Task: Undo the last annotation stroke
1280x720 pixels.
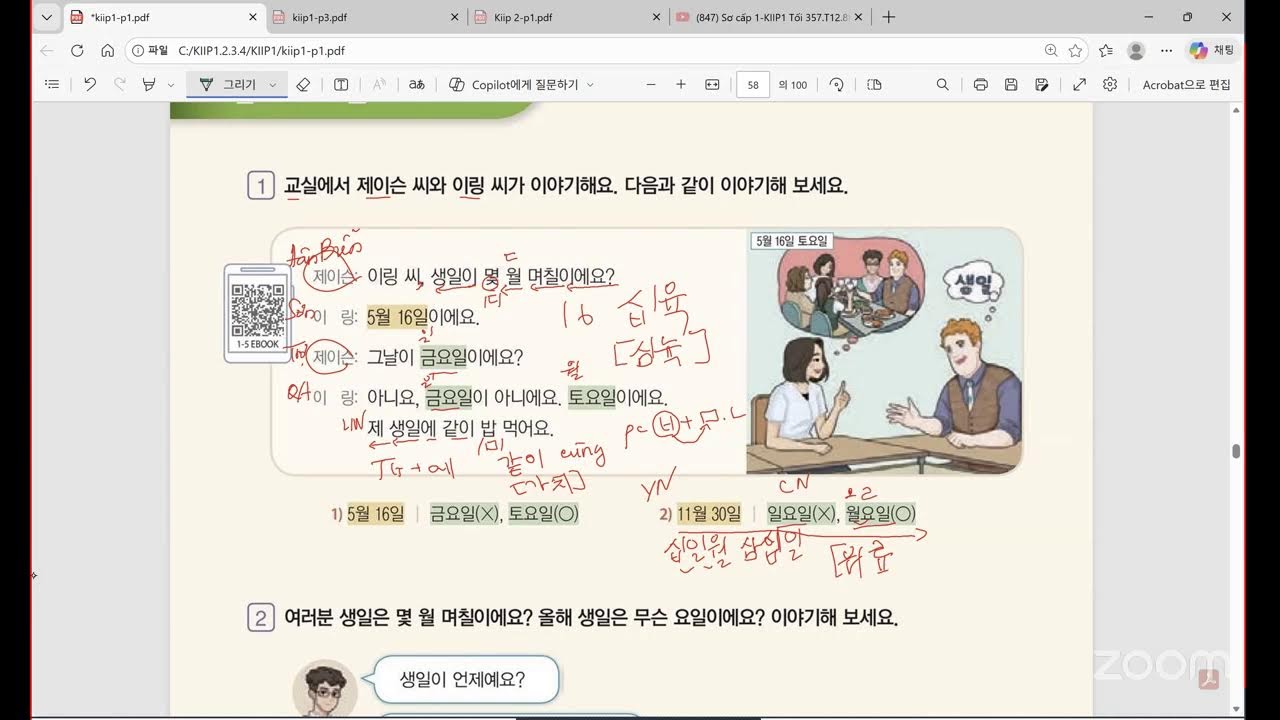Action: [90, 85]
